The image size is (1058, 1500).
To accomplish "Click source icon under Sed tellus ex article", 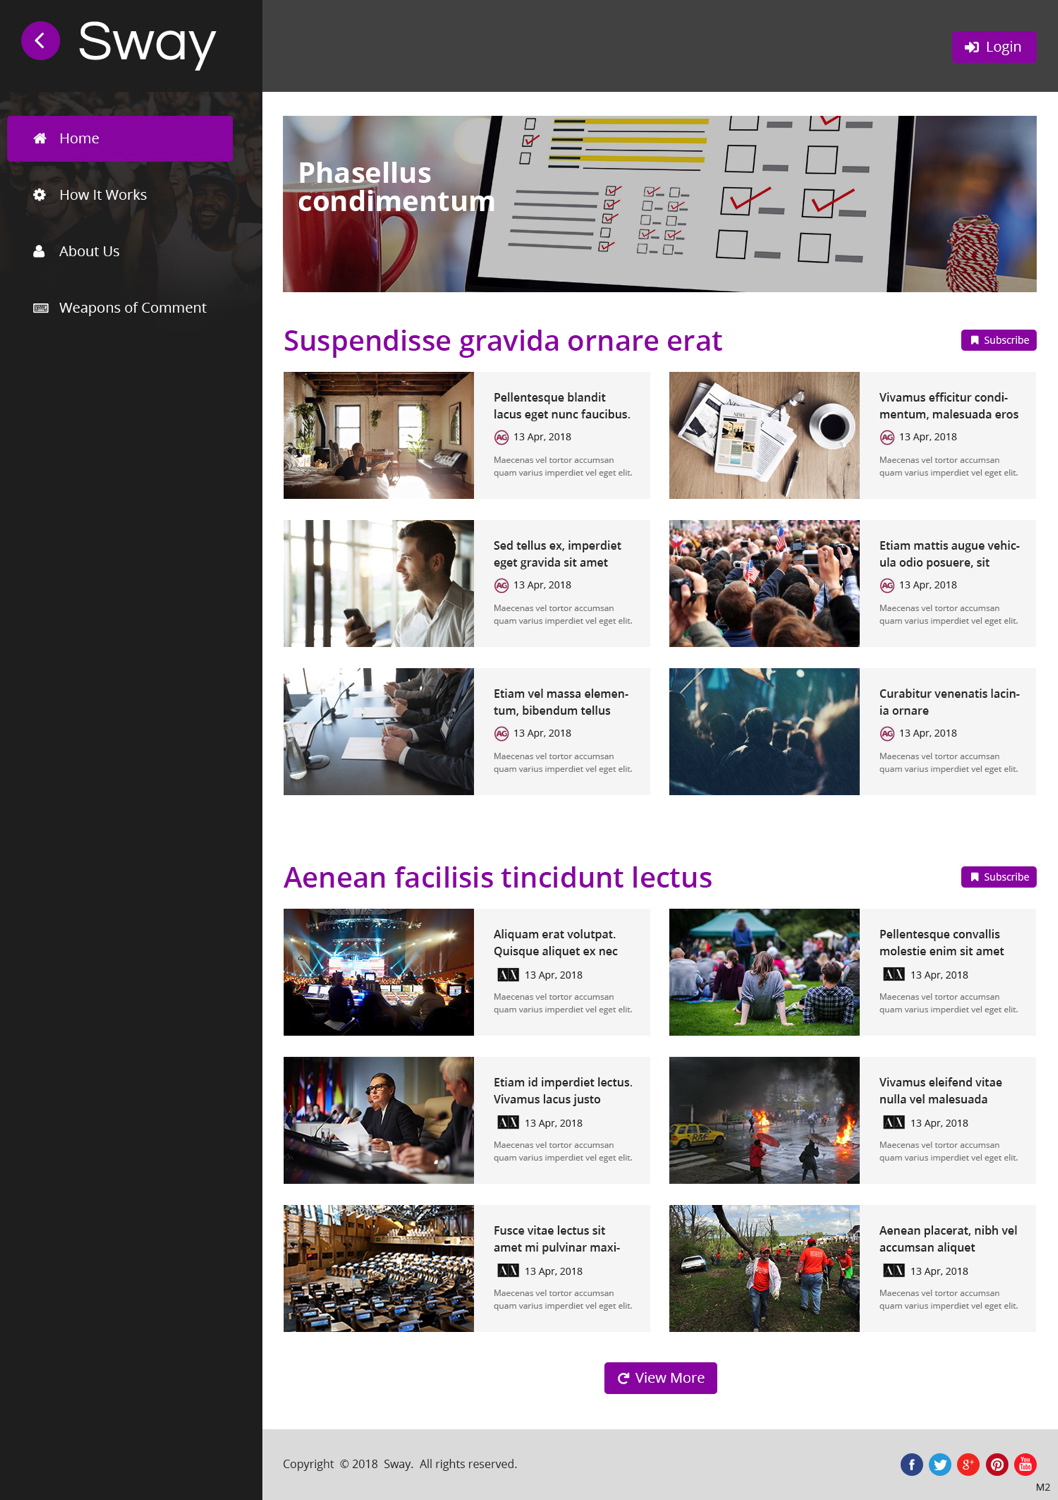I will coord(501,585).
